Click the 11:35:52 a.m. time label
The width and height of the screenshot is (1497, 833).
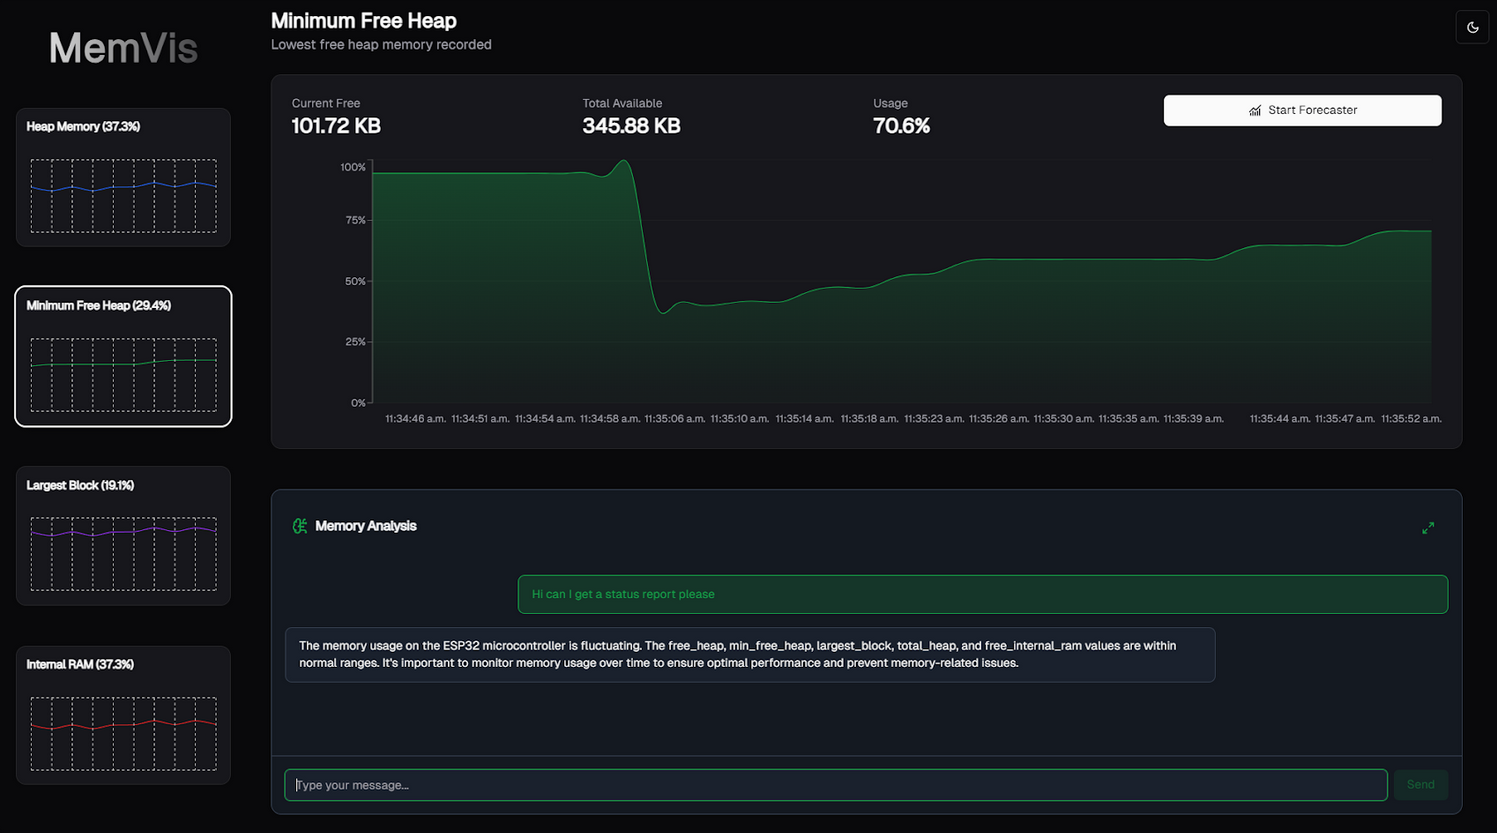1411,419
